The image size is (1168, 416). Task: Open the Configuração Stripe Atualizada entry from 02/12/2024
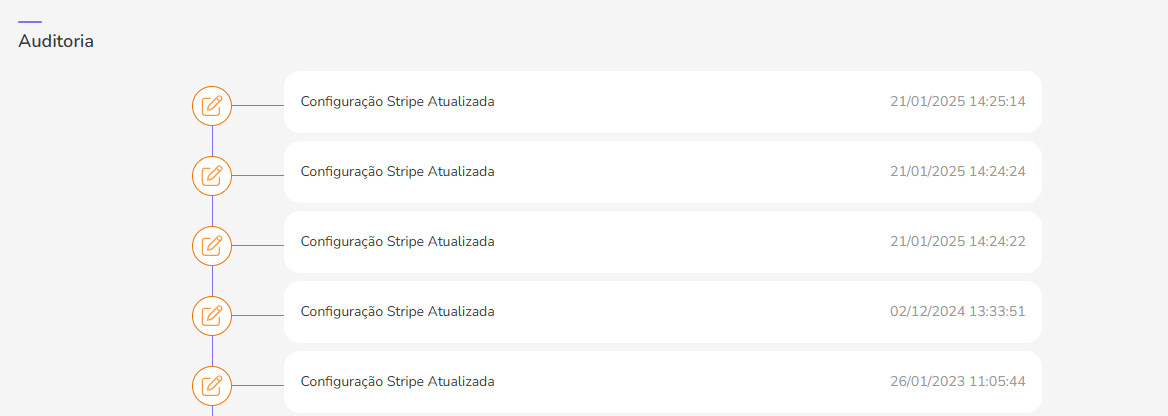click(x=397, y=312)
